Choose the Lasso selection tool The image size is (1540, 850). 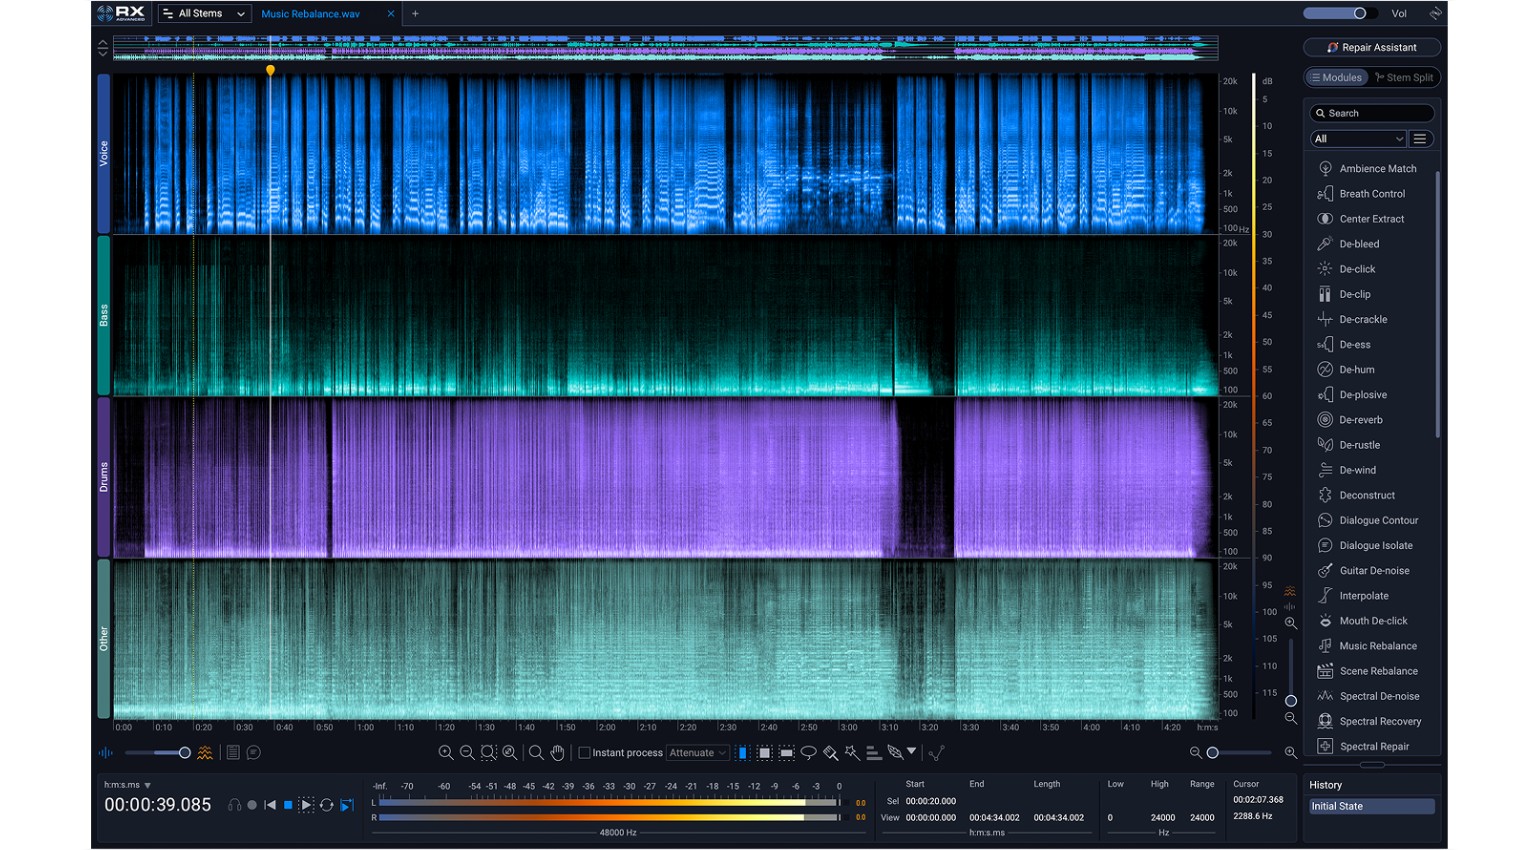[x=806, y=752]
